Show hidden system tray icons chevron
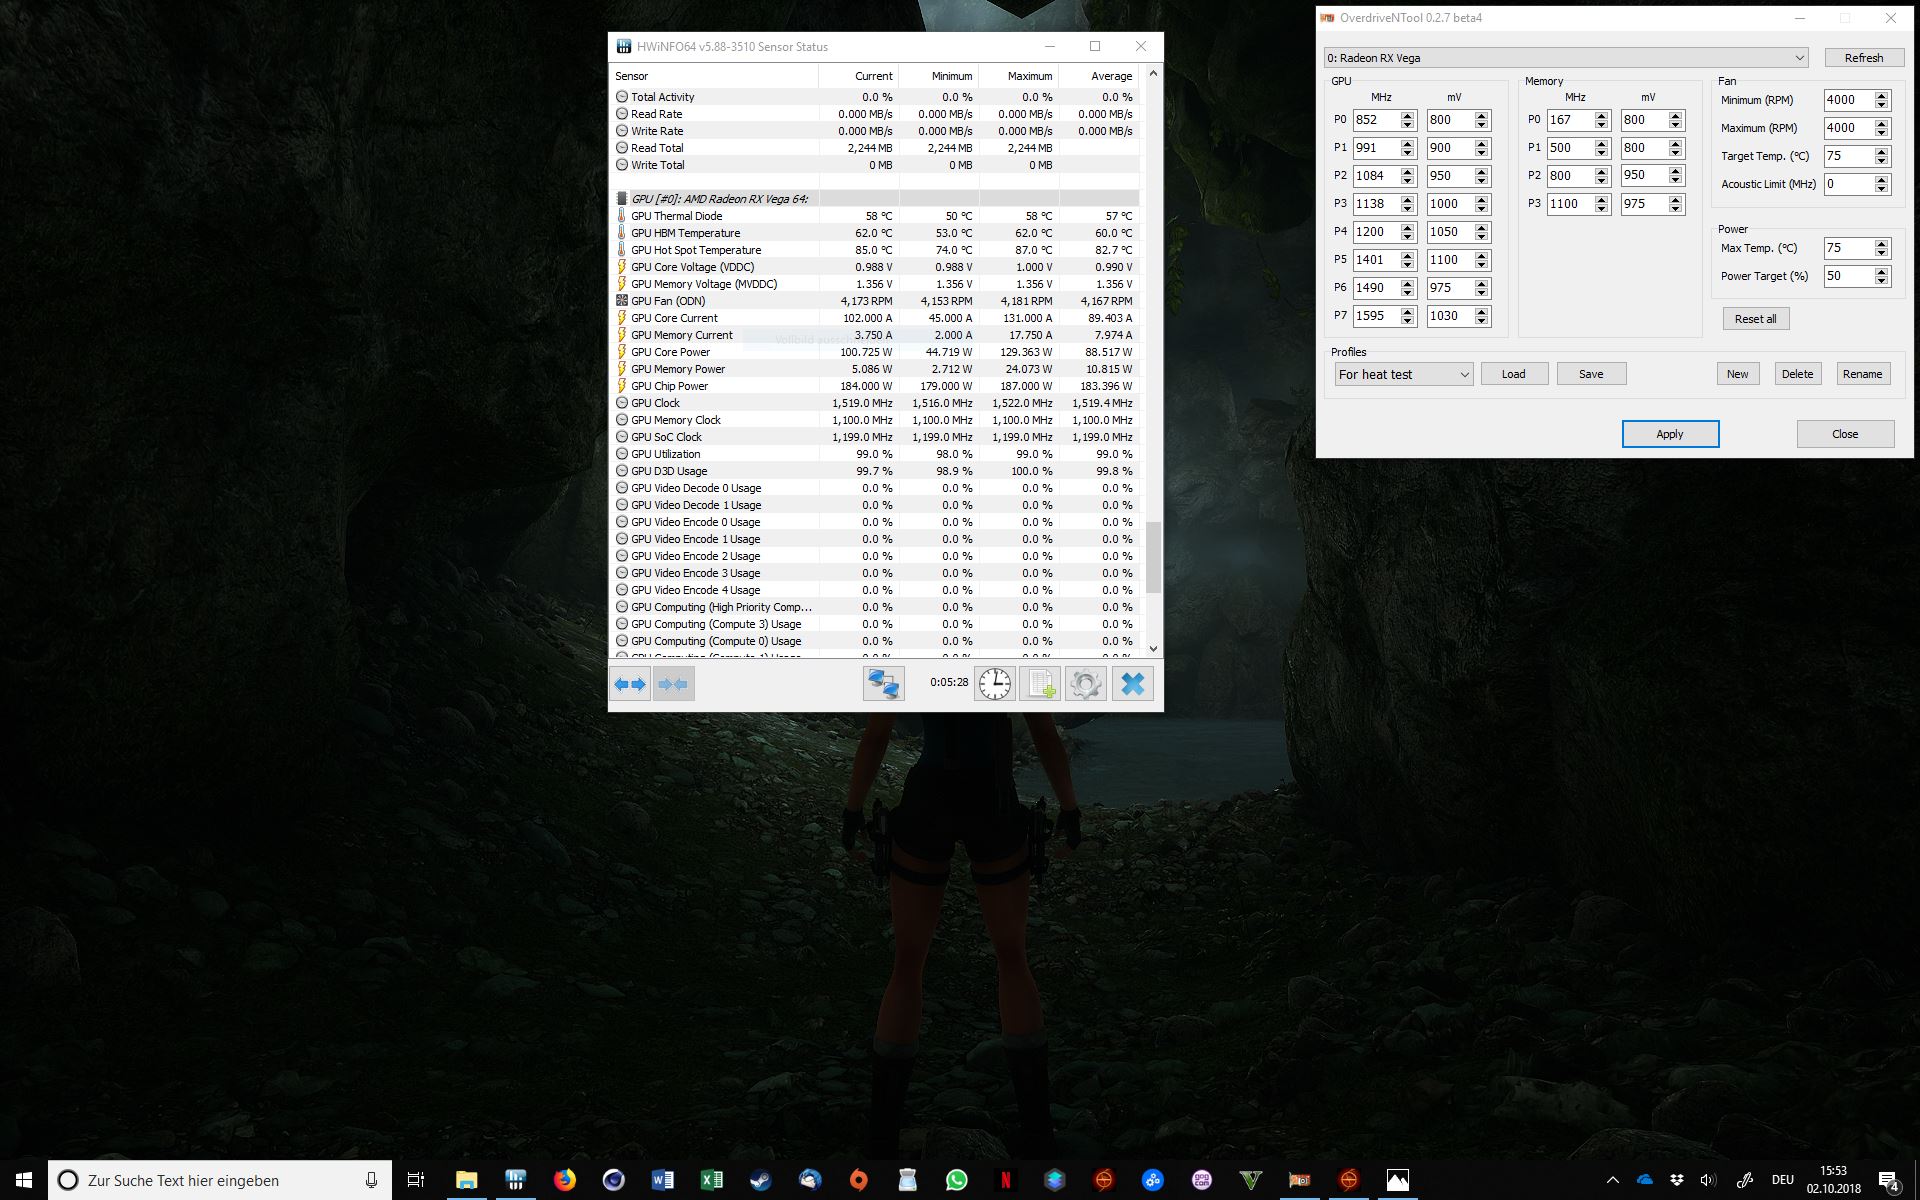 pyautogui.click(x=1612, y=1180)
